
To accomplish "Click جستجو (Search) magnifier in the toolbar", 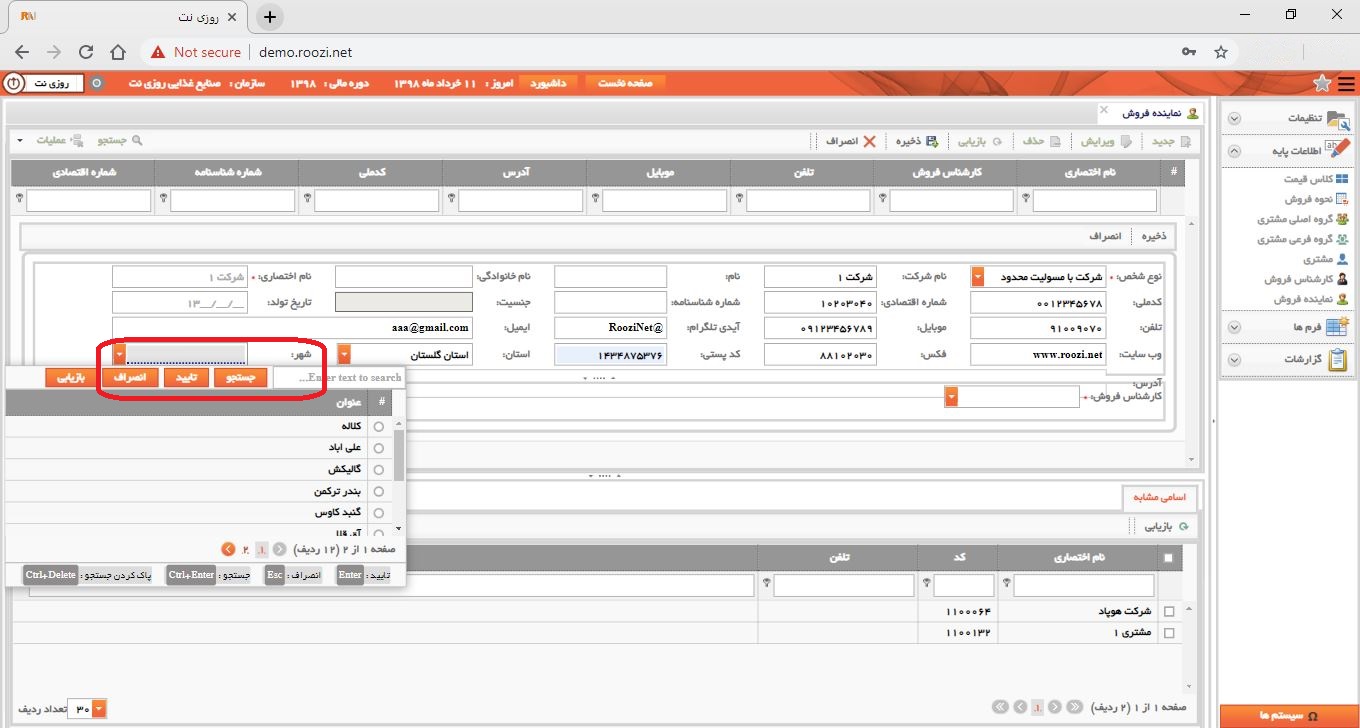I will [x=118, y=141].
